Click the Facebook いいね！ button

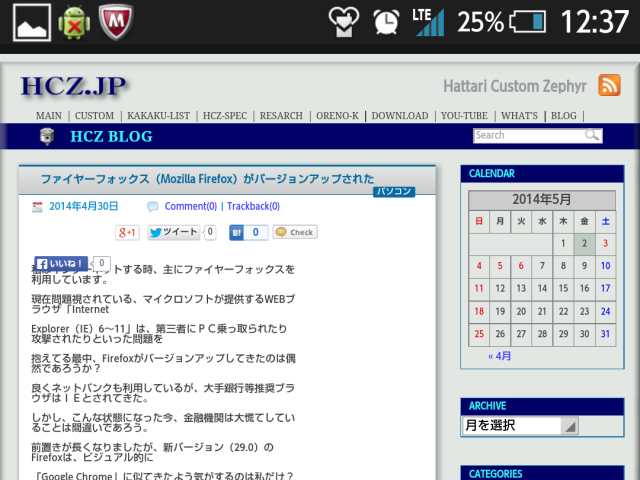click(x=61, y=264)
